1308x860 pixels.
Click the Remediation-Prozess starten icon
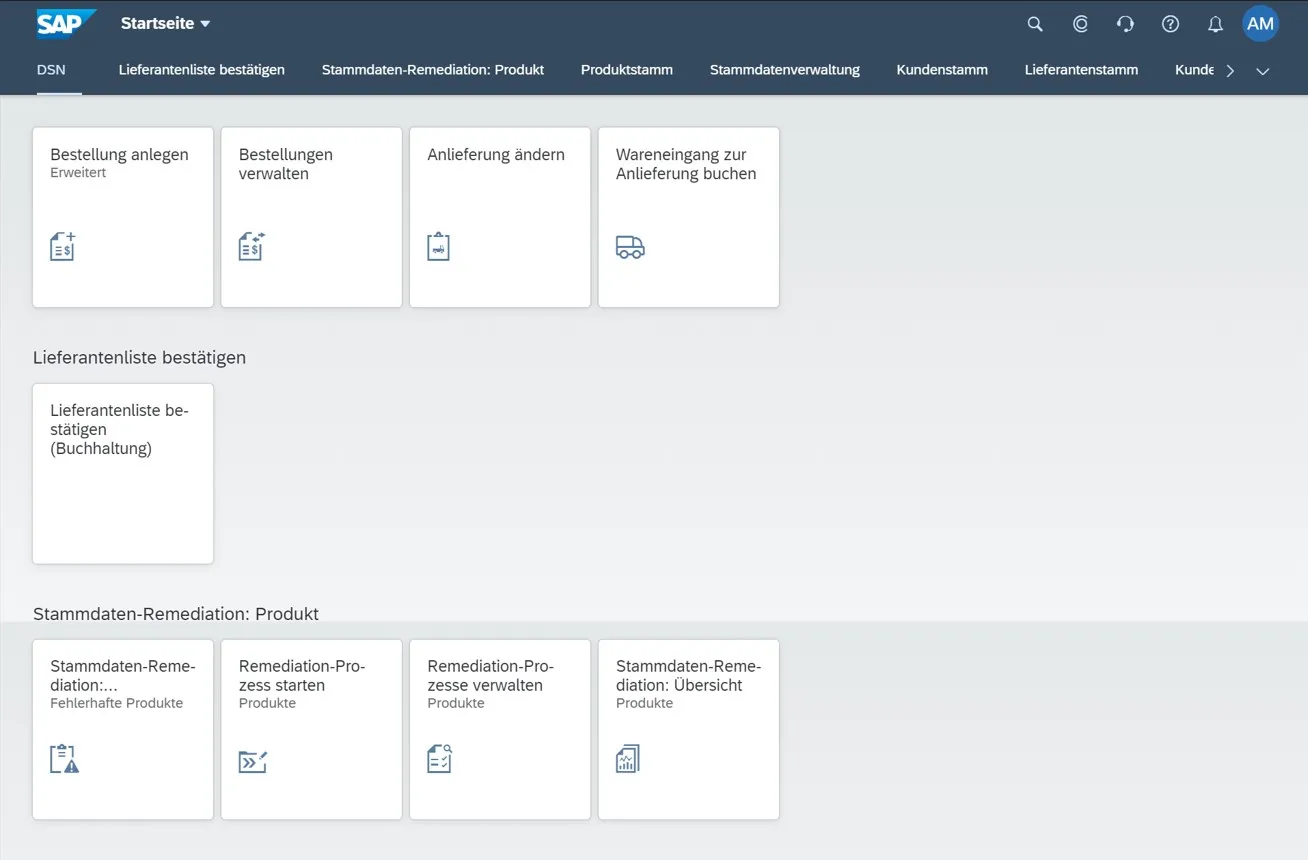pyautogui.click(x=253, y=762)
